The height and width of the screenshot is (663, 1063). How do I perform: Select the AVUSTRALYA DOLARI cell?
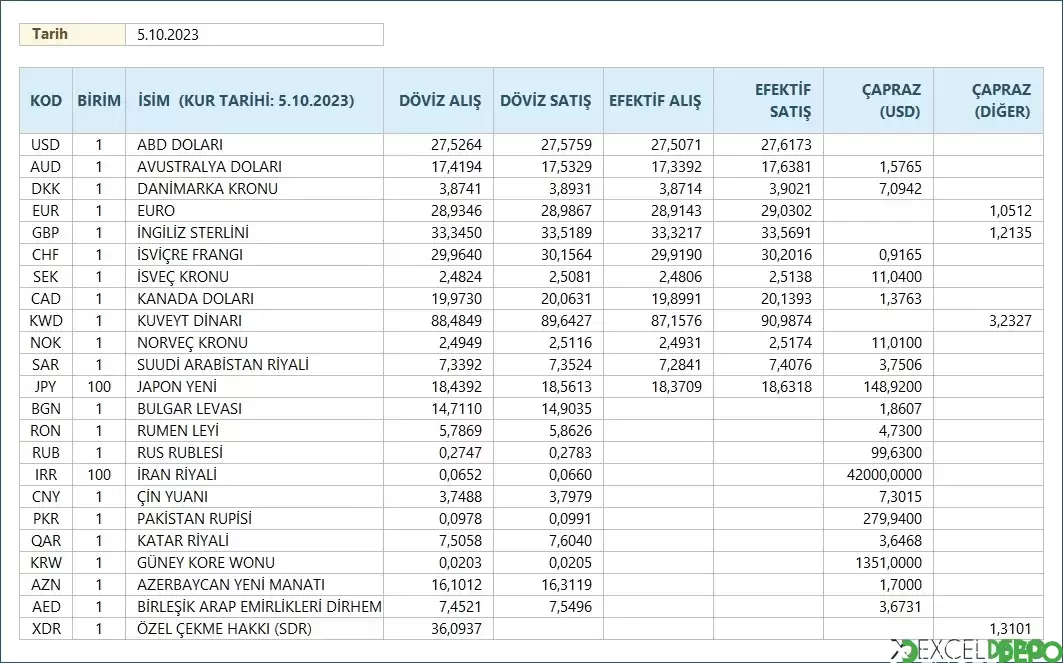254,167
